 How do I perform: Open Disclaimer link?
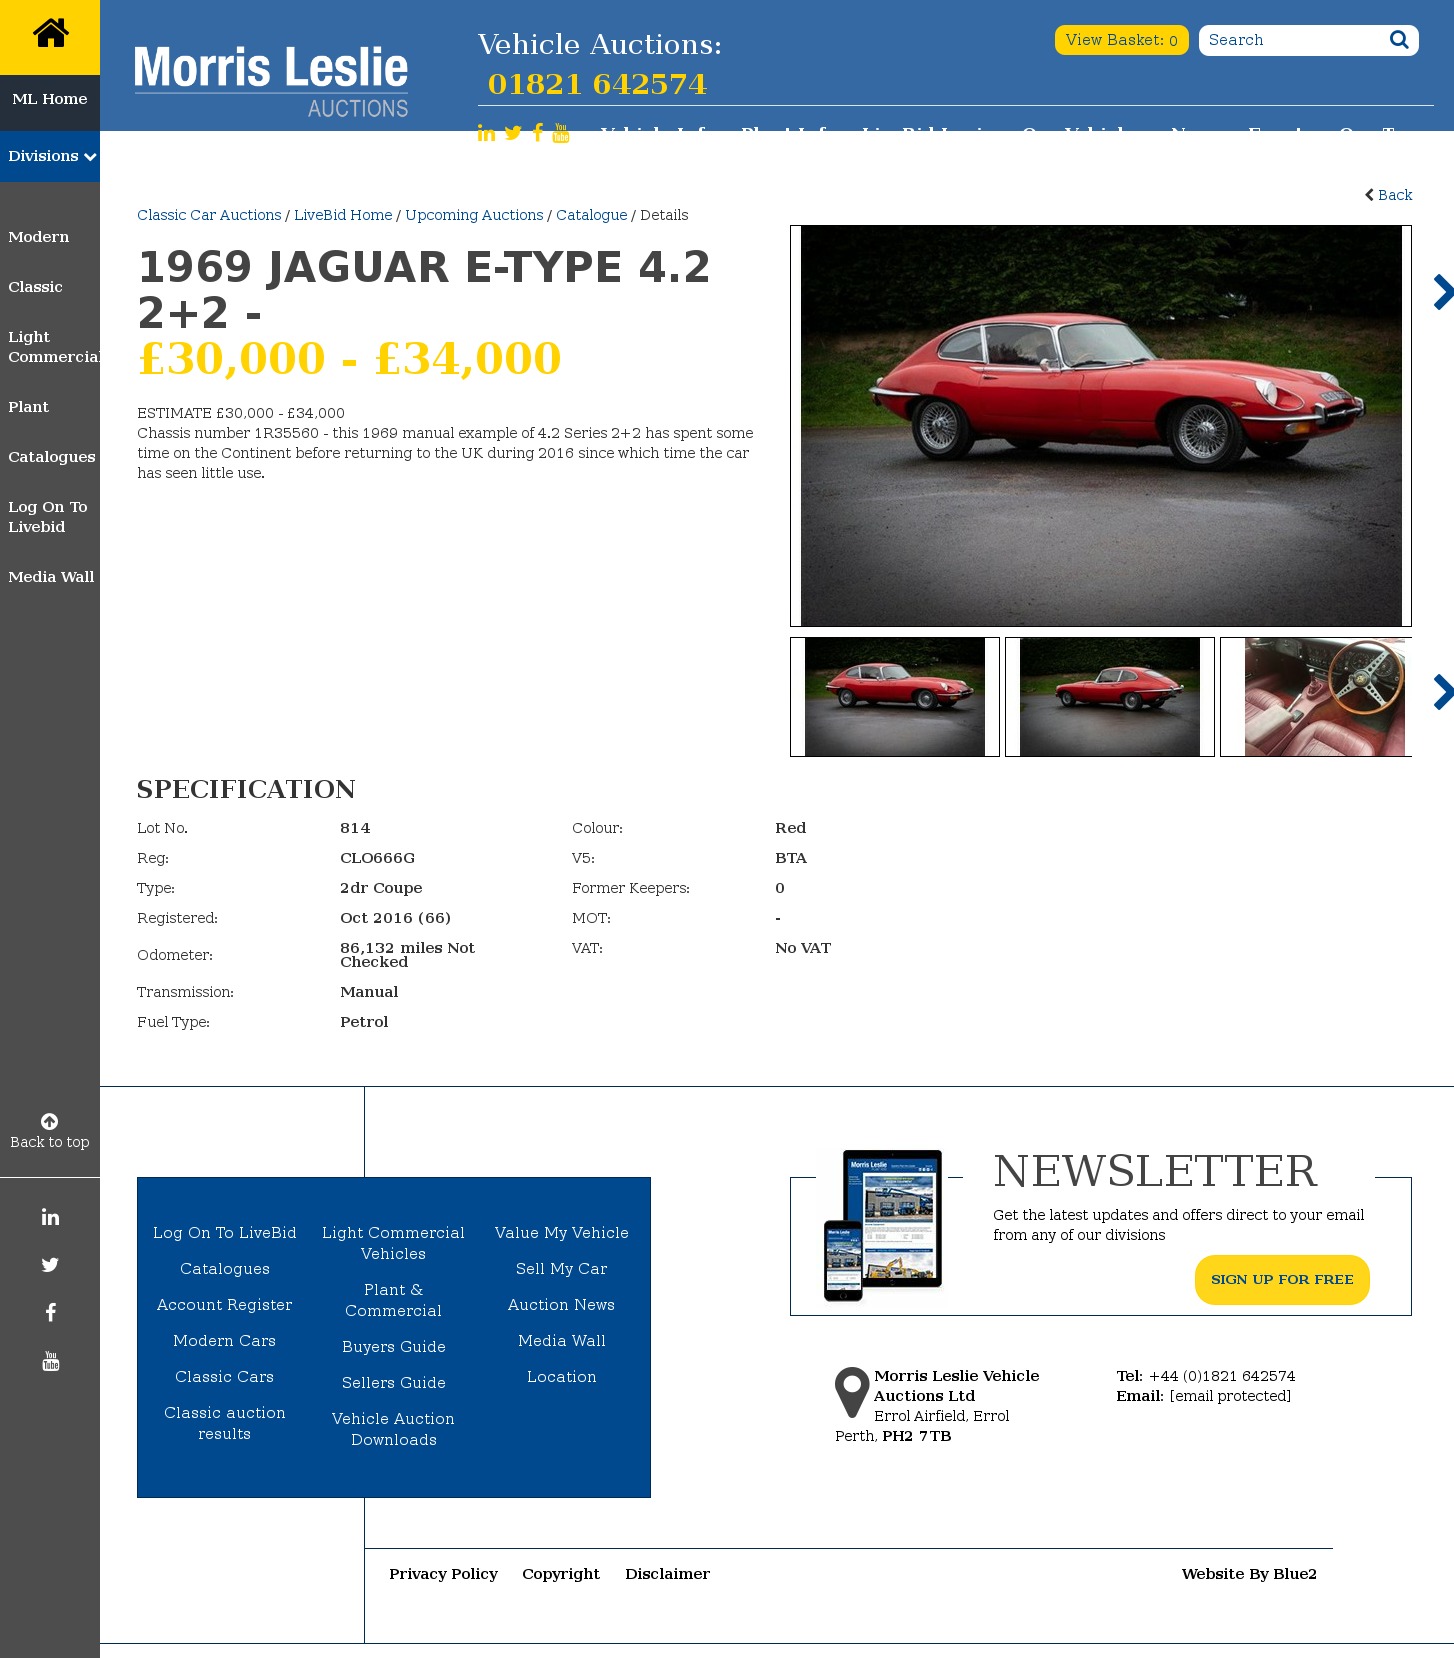(668, 1574)
